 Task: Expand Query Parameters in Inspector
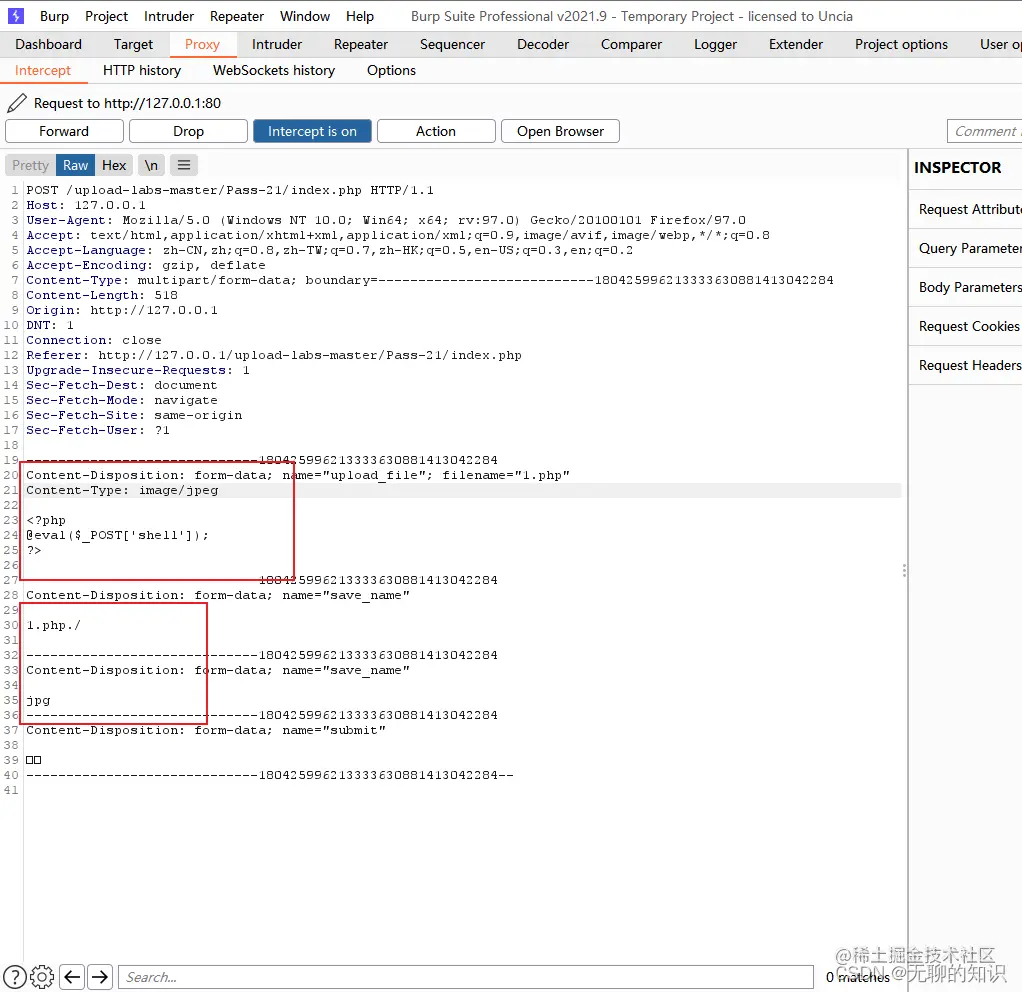[966, 248]
